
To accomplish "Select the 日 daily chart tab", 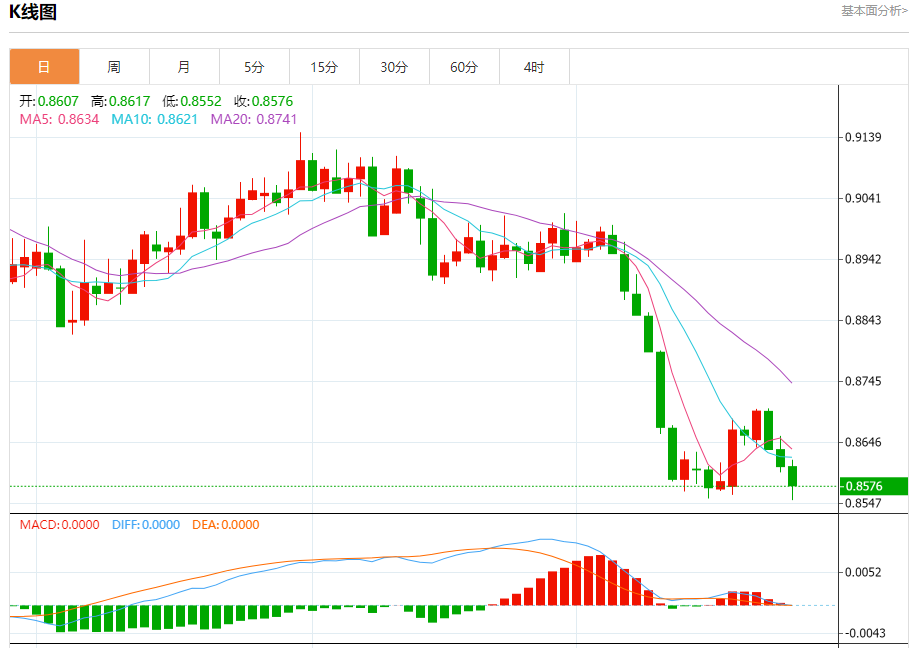I will point(44,67).
